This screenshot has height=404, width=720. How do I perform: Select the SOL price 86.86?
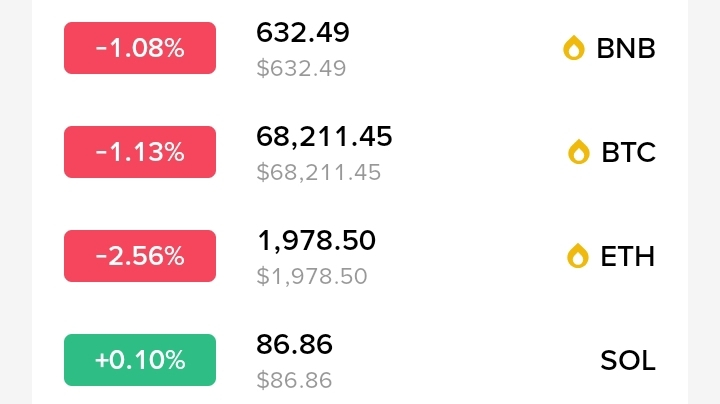pyautogui.click(x=294, y=345)
